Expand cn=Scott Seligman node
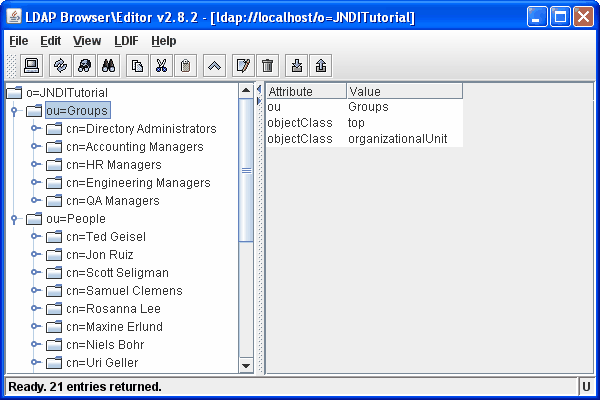 click(36, 272)
